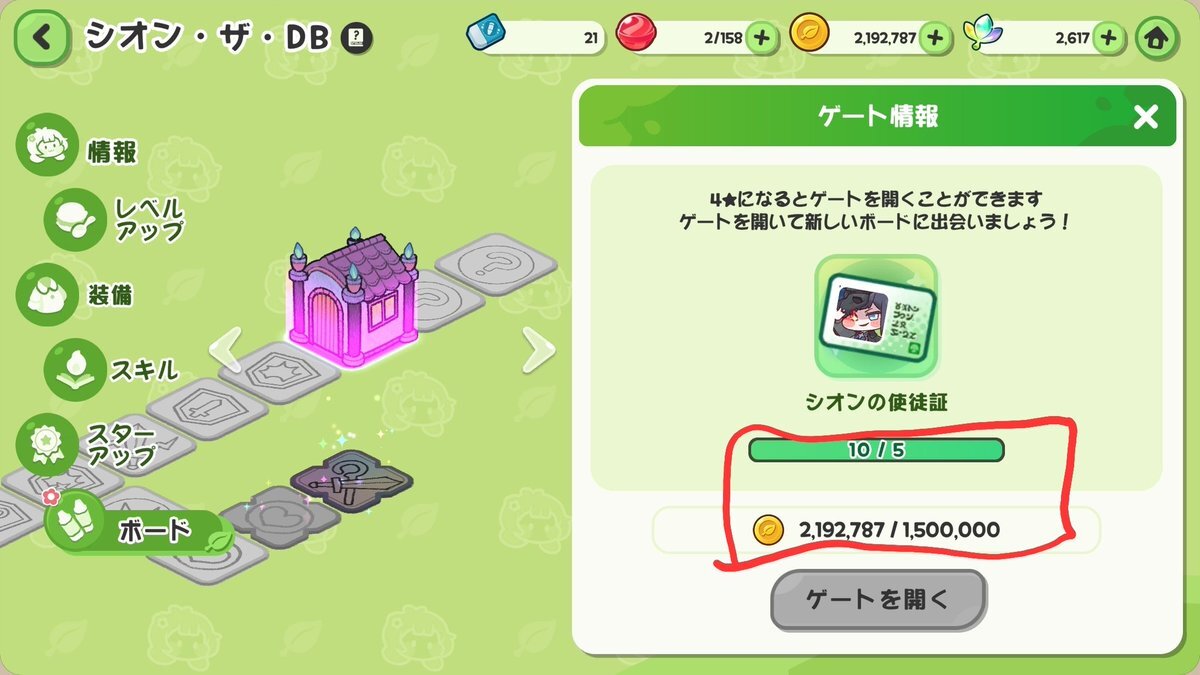Add more red candy with plus button

point(761,38)
